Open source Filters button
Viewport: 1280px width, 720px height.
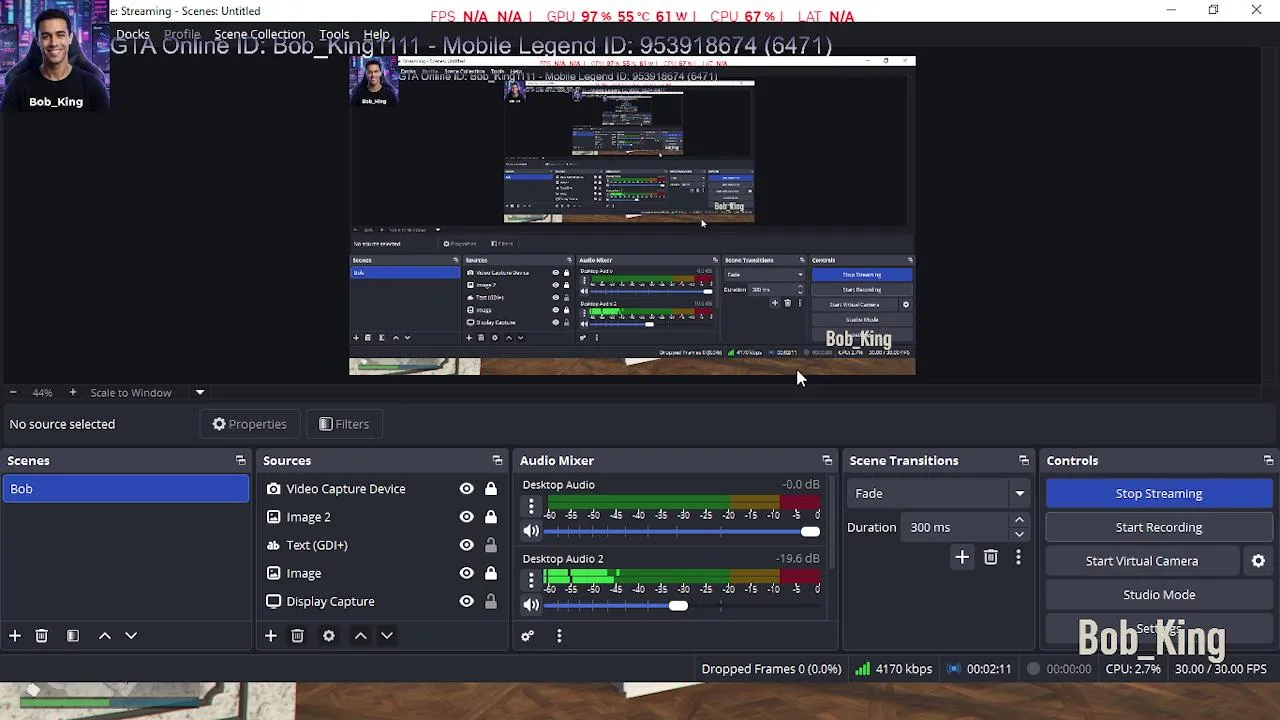click(344, 424)
